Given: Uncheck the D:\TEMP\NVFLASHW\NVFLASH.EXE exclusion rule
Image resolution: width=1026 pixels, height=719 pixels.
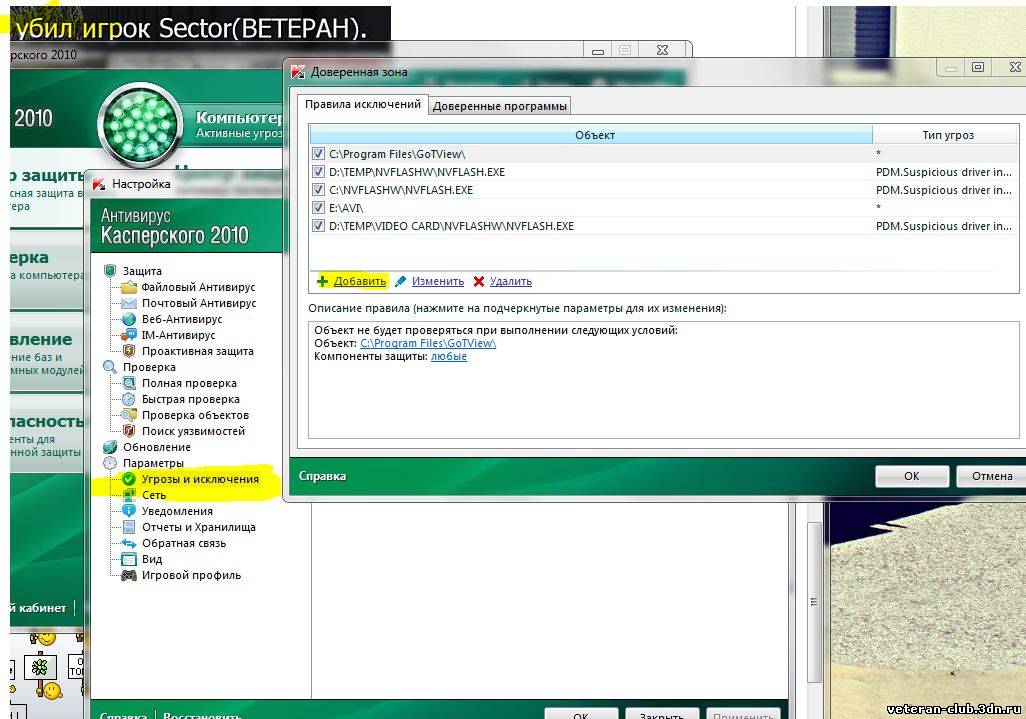Looking at the screenshot, I should click(x=318, y=171).
